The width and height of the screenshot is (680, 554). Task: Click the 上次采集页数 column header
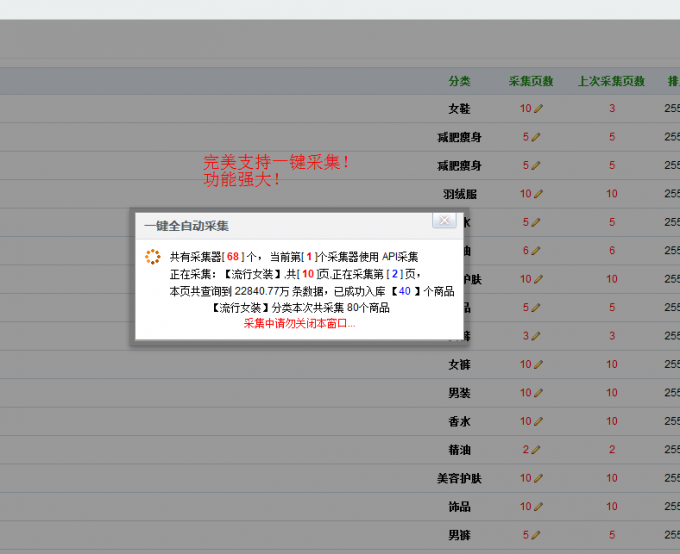[x=611, y=81]
